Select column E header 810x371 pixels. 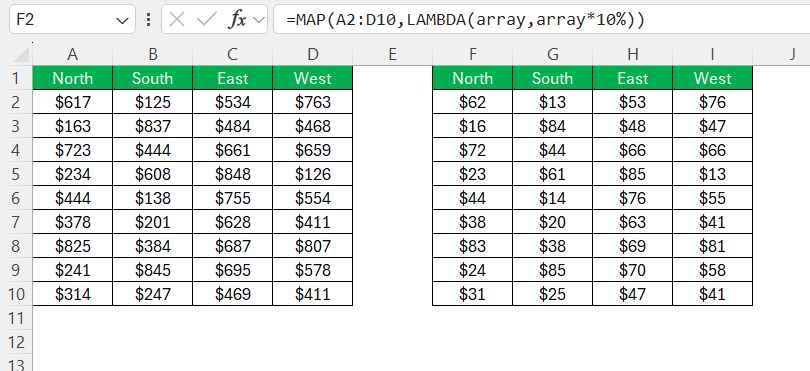[x=392, y=54]
